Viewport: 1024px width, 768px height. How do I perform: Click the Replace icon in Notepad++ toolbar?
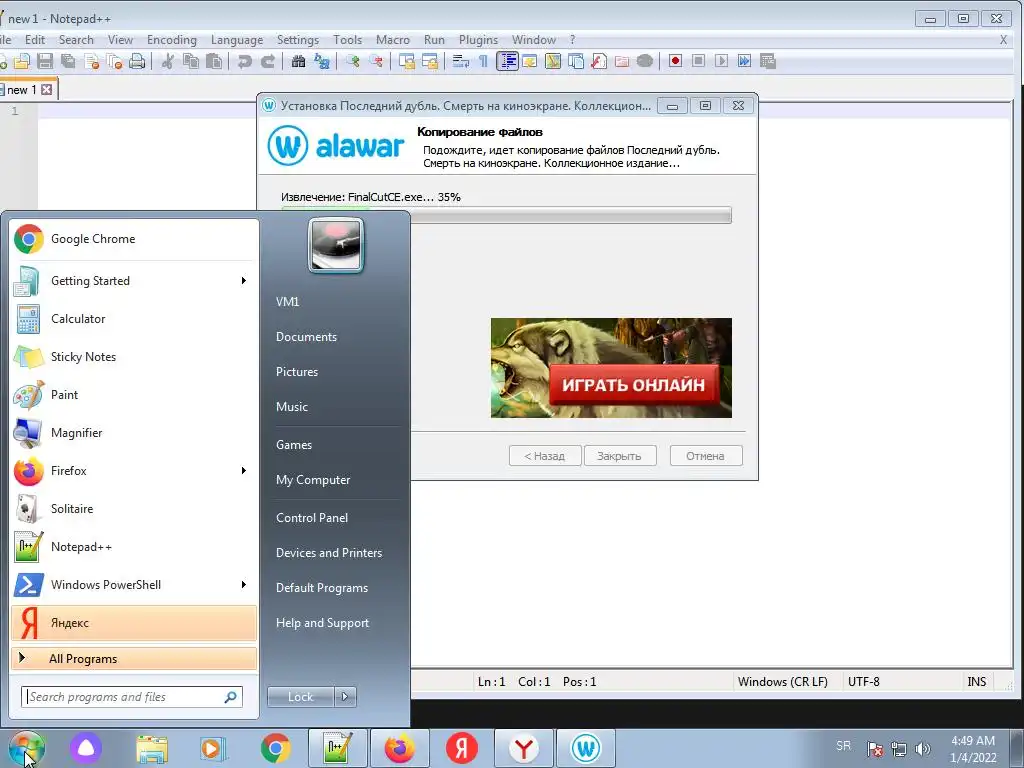[321, 61]
